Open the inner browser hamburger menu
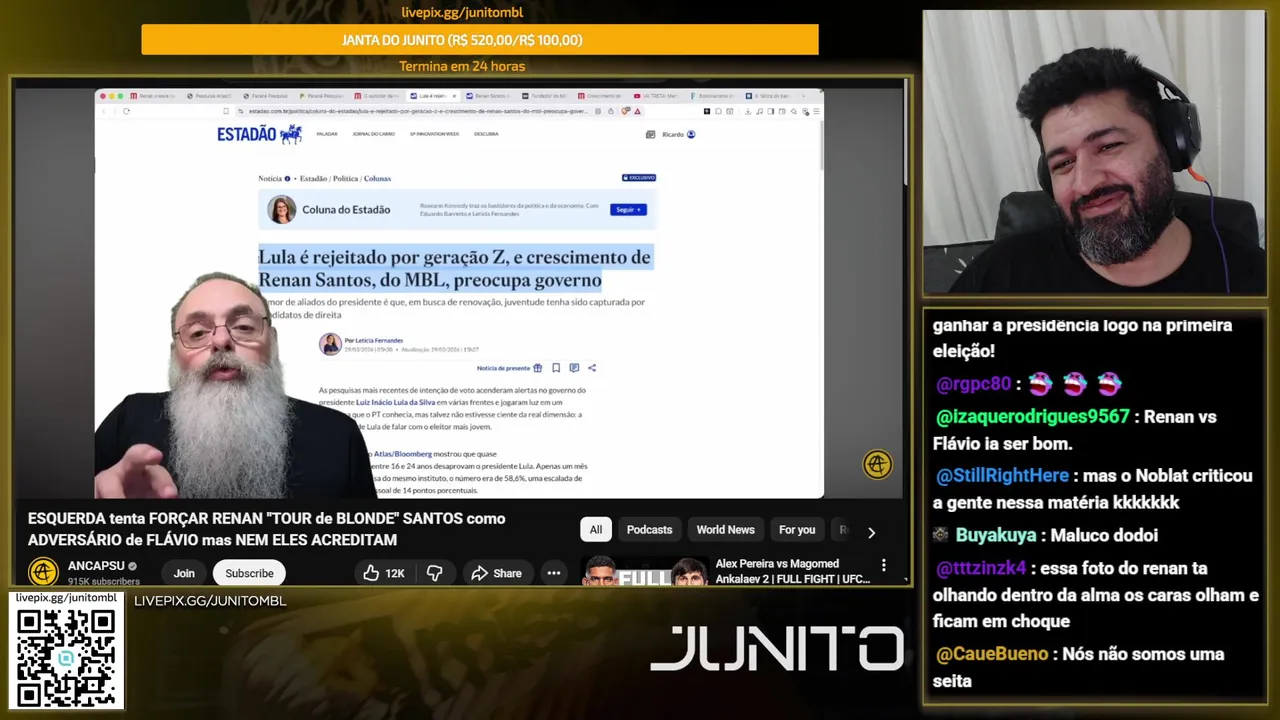The height and width of the screenshot is (720, 1280). (818, 111)
